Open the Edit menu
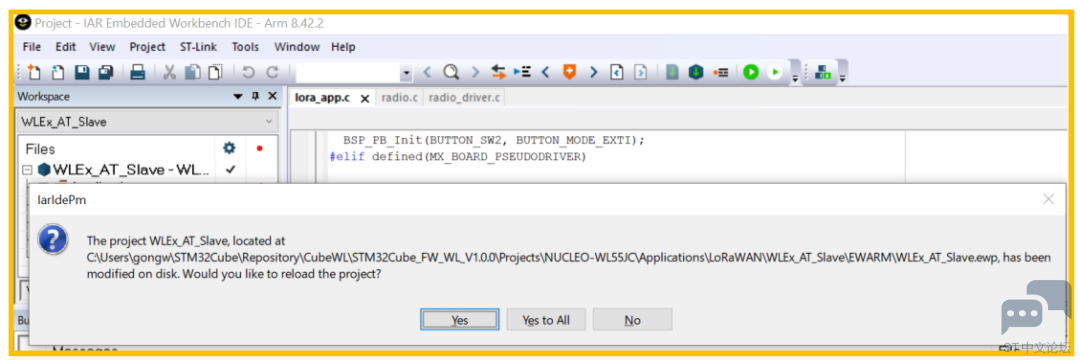 point(66,47)
